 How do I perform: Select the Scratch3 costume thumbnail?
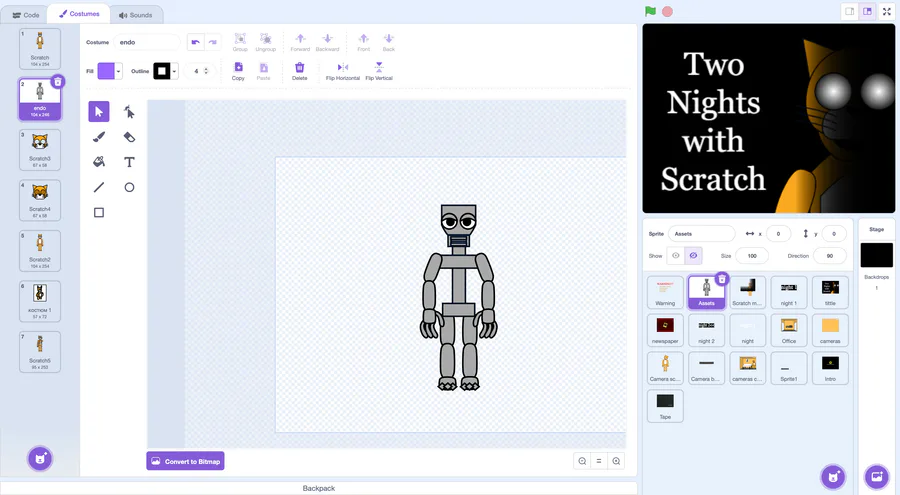[40, 150]
